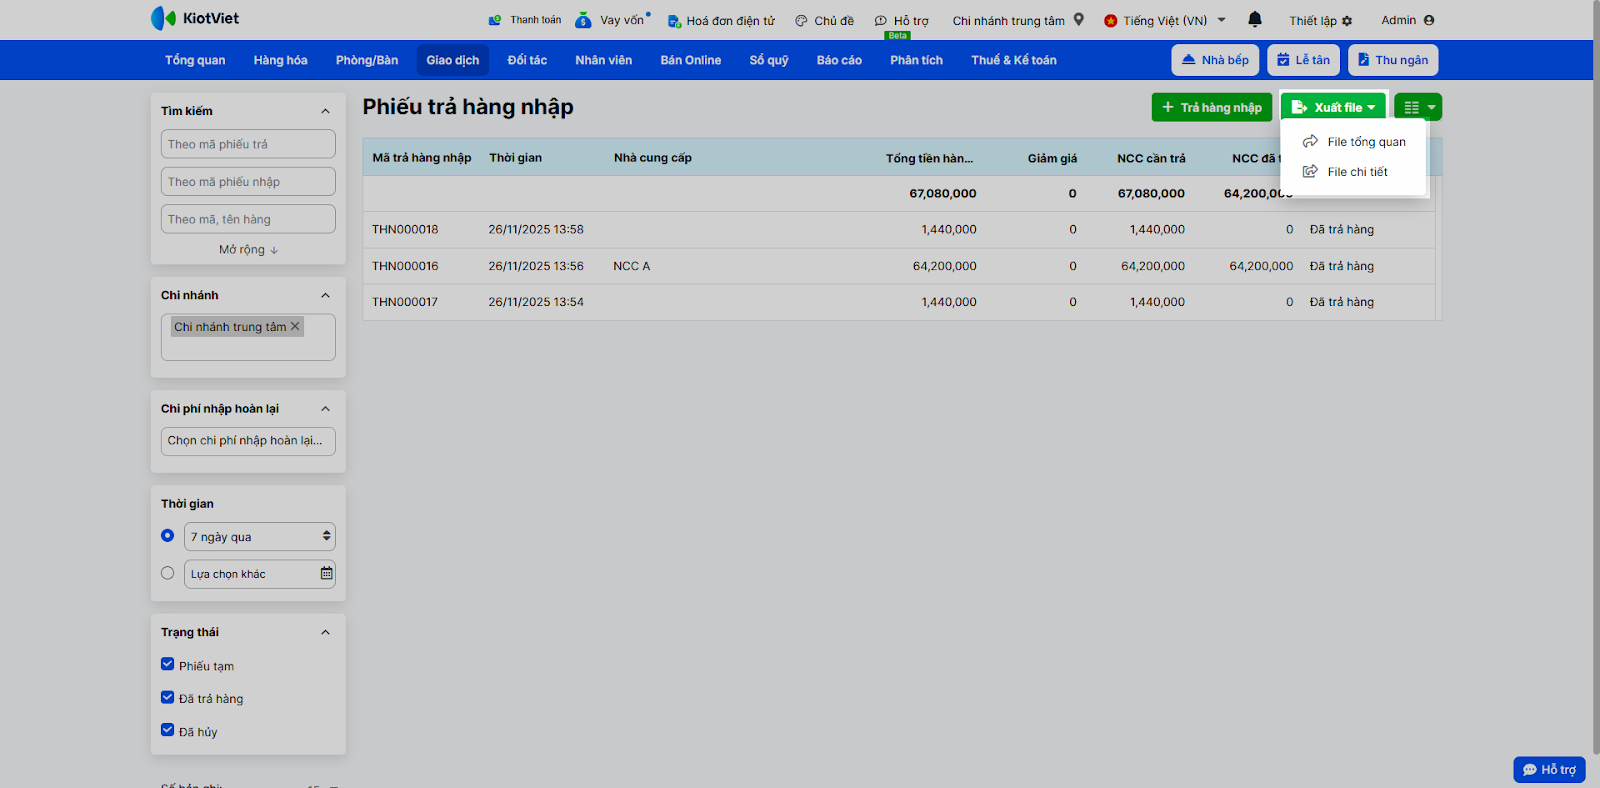Open Thiết lập settings gear
The width and height of the screenshot is (1600, 788).
point(1347,21)
